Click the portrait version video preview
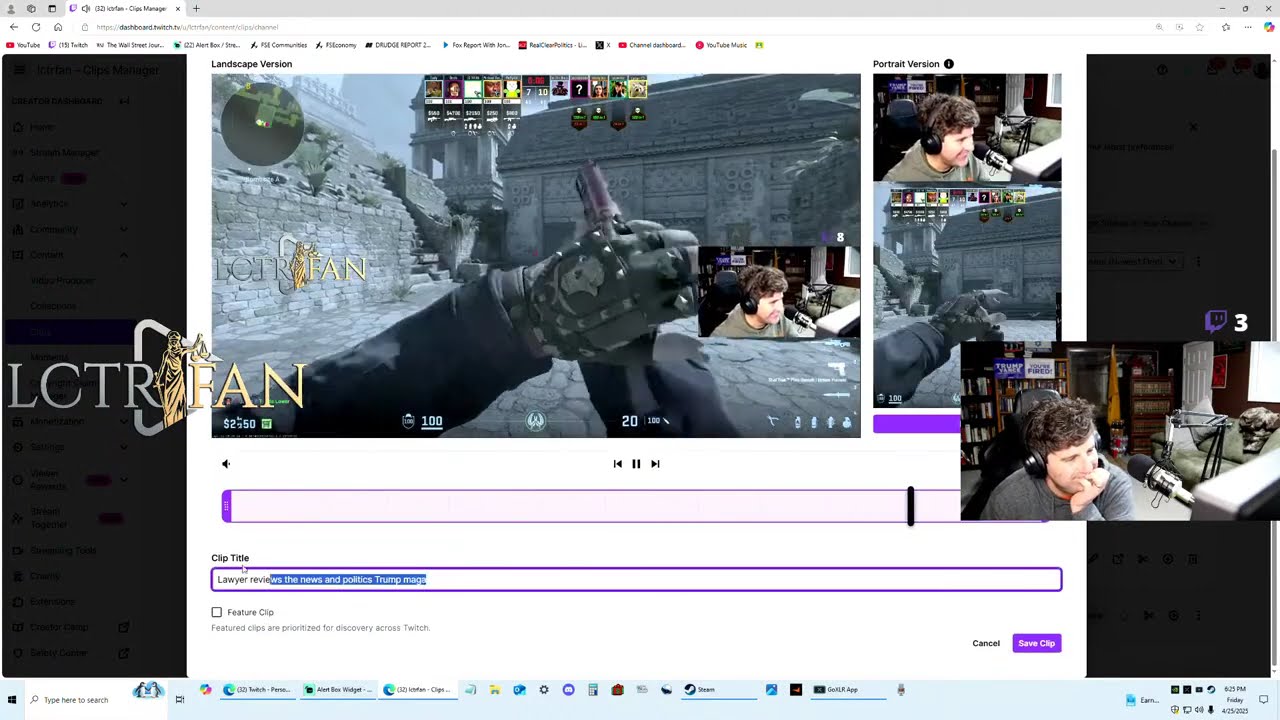The height and width of the screenshot is (720, 1280). pos(967,240)
